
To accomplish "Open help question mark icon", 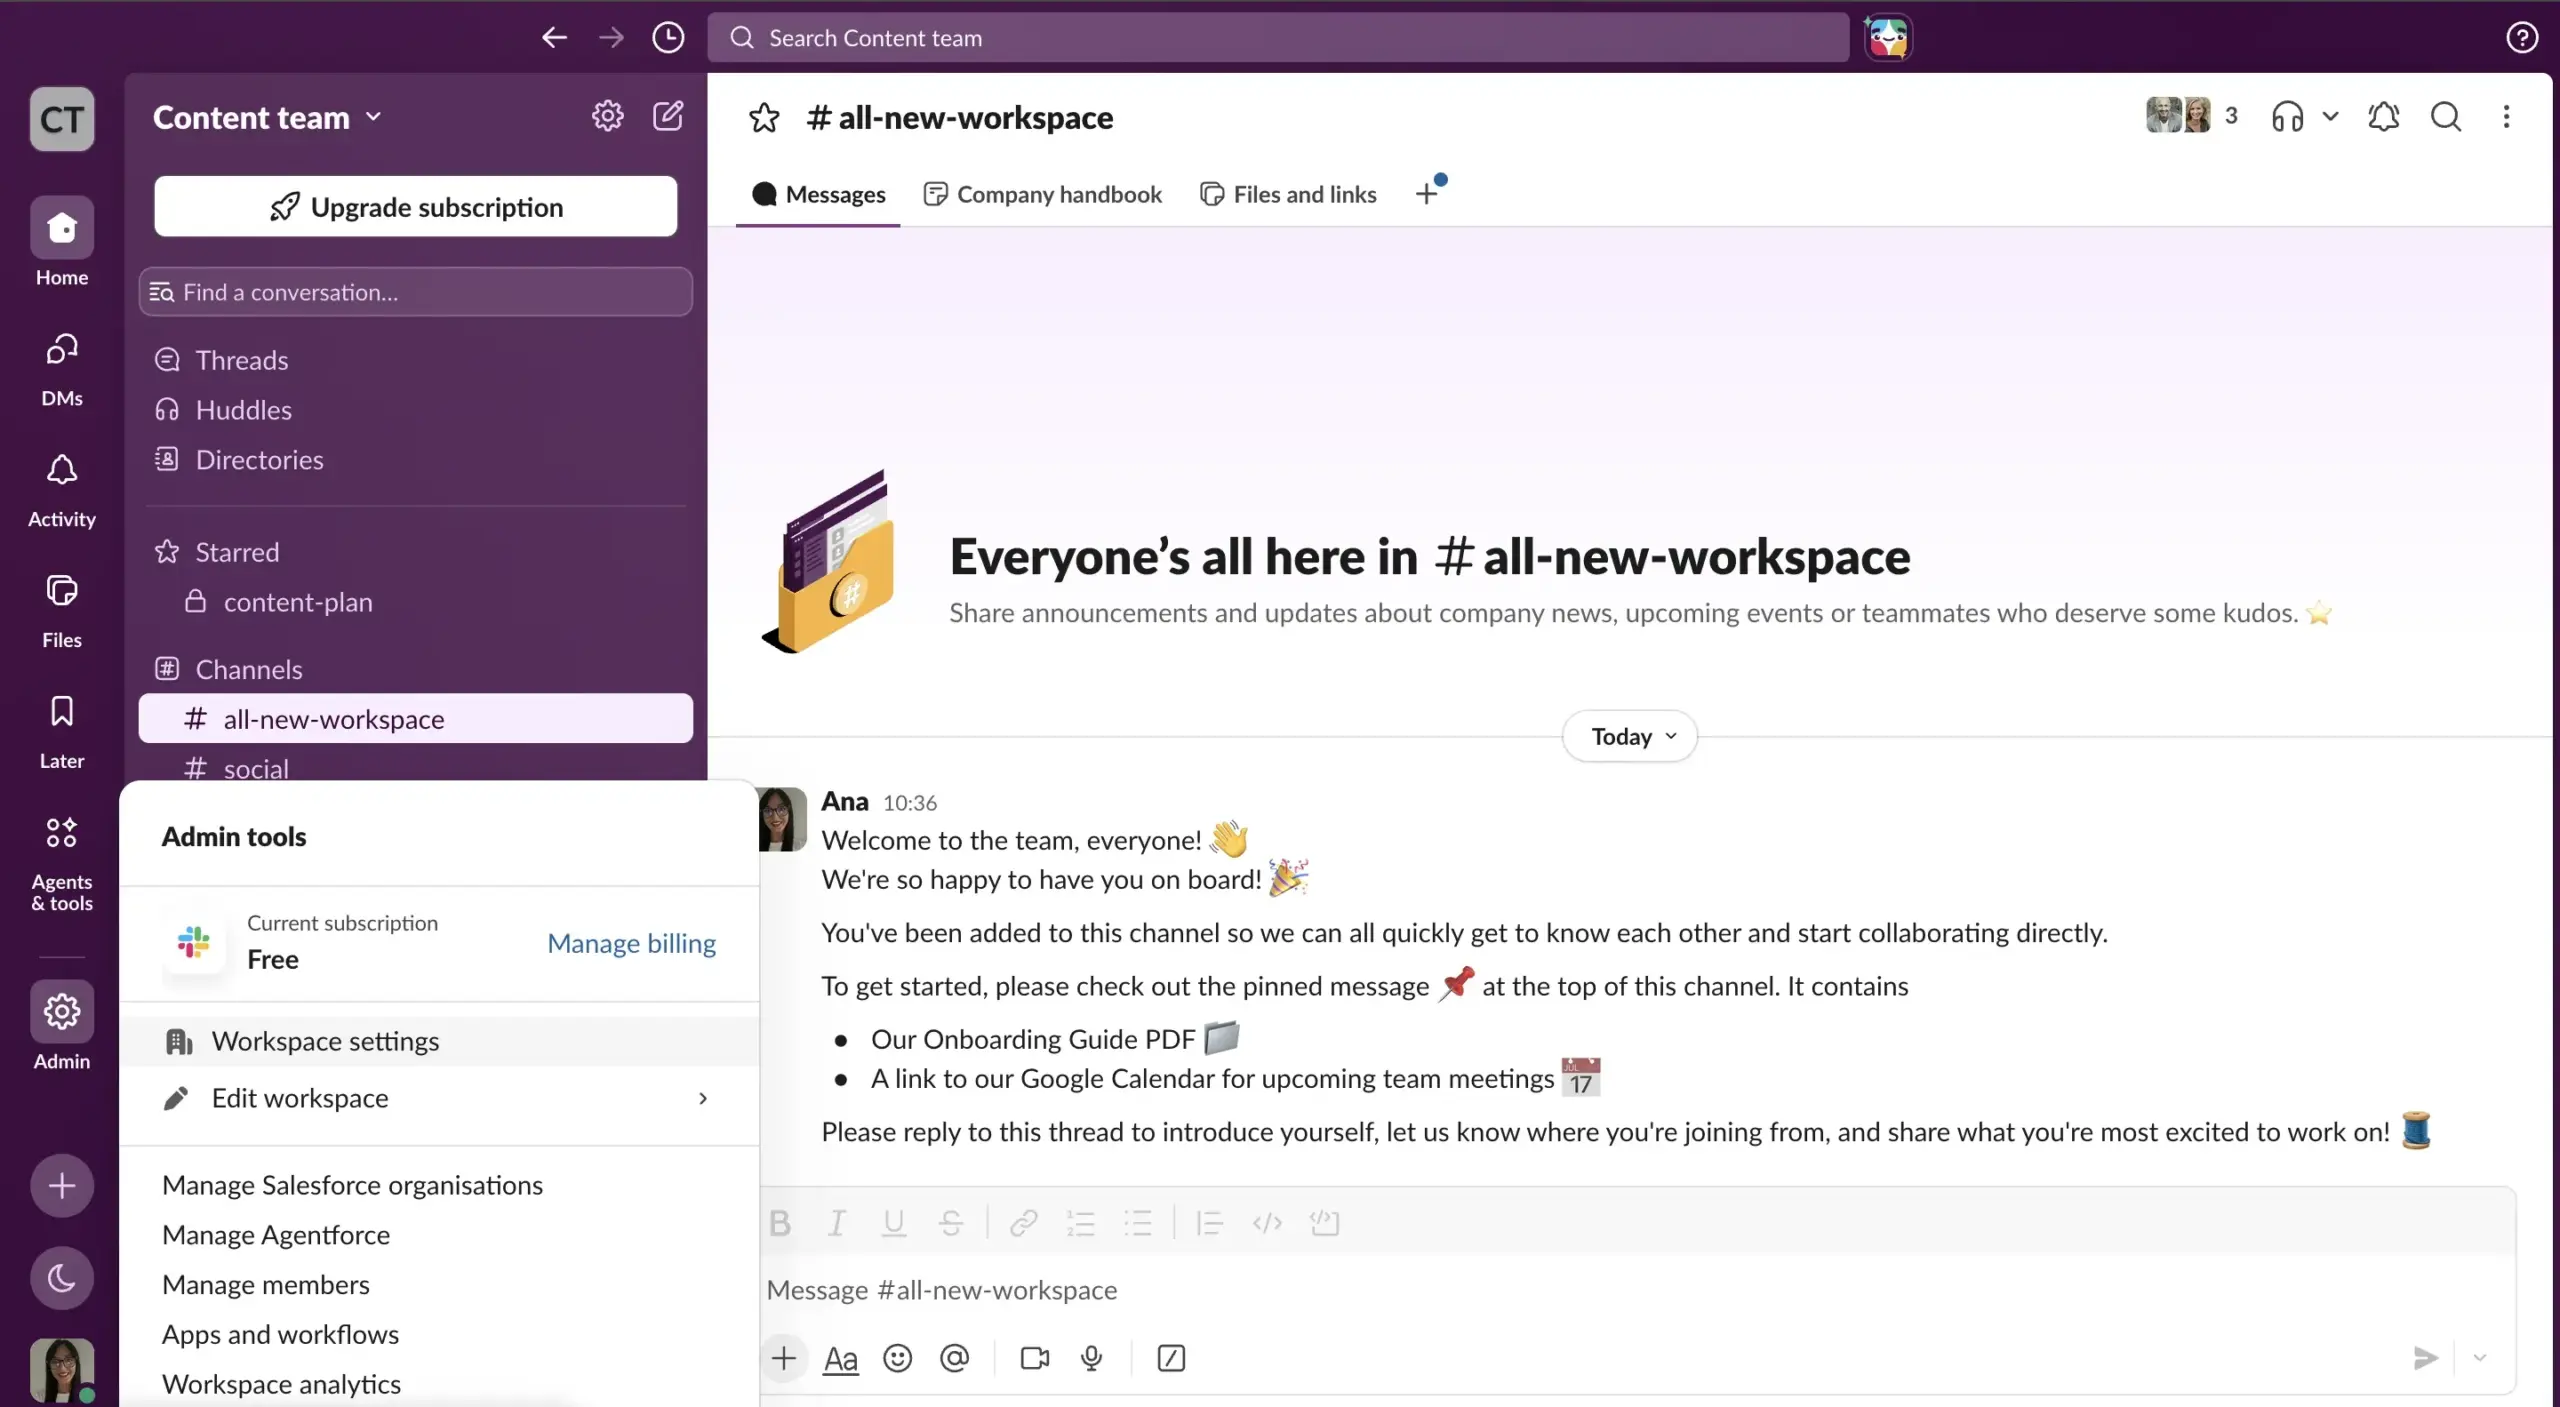I will (x=2522, y=38).
